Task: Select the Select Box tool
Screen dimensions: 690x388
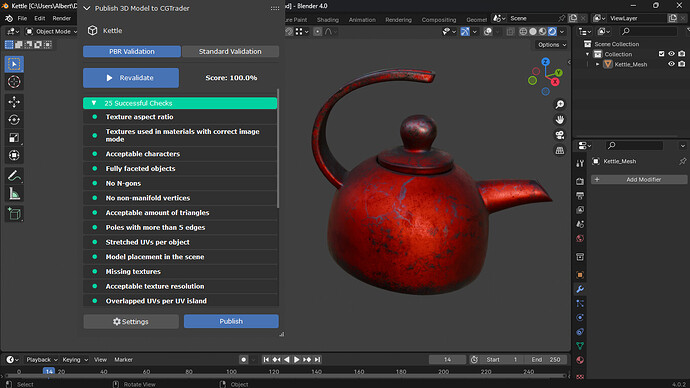Action: pyautogui.click(x=14, y=64)
